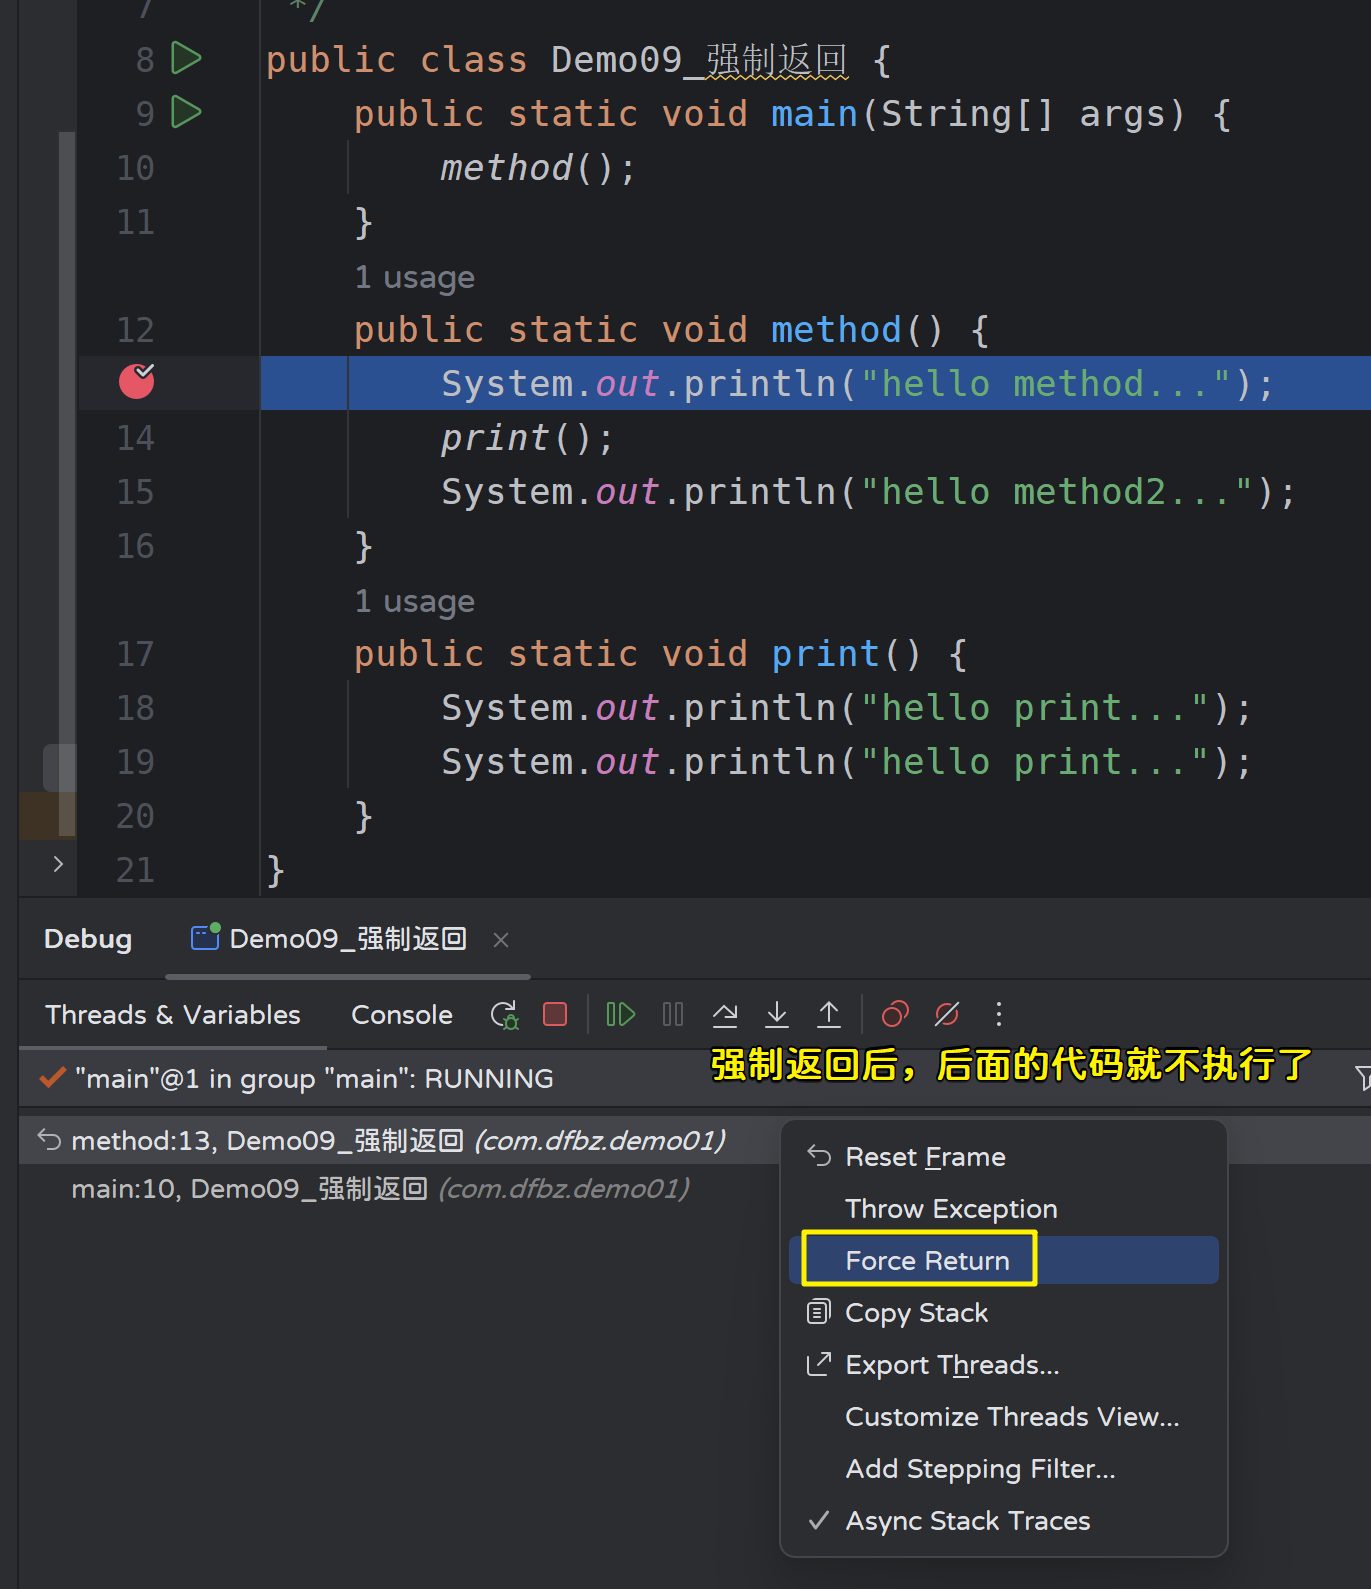Close the Demo09_强制返回 debug tab
The image size is (1371, 1589).
click(x=501, y=940)
